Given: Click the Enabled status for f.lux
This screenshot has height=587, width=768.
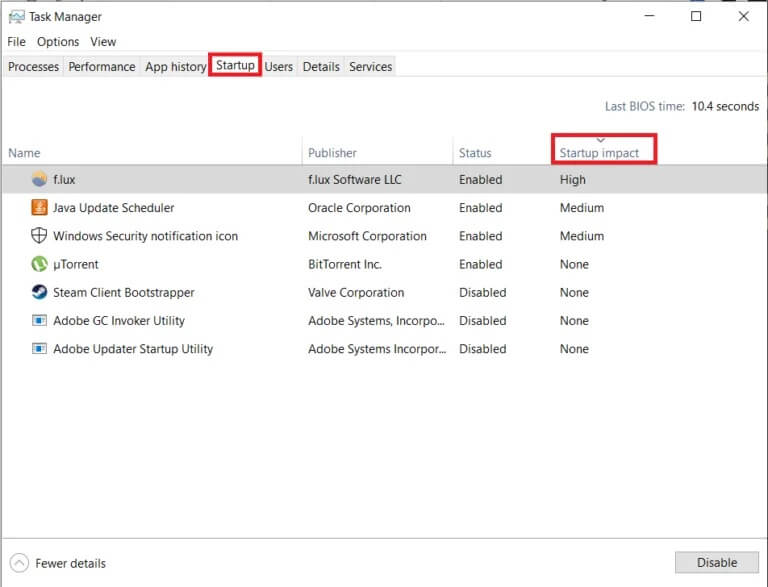Looking at the screenshot, I should pos(480,179).
